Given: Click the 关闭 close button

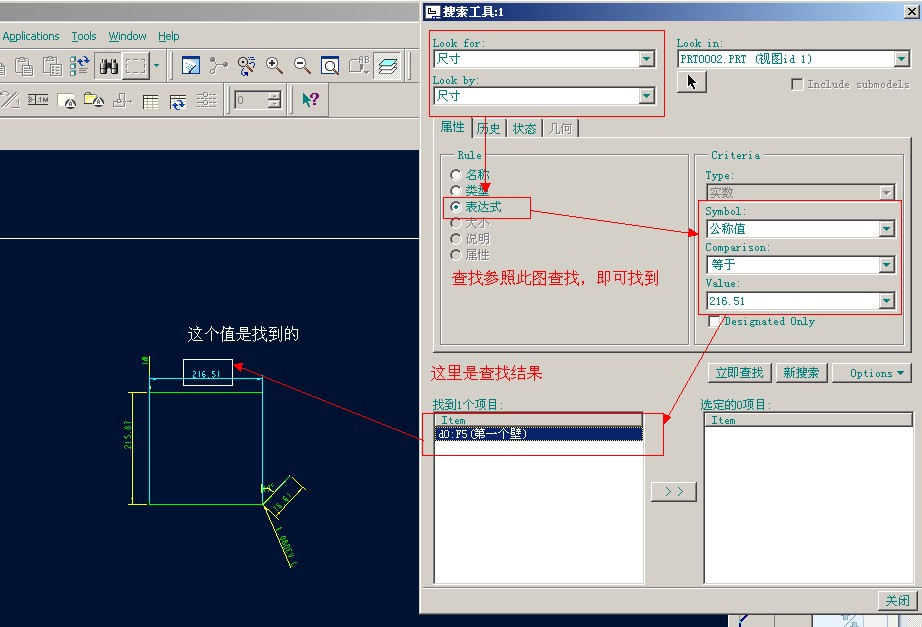Looking at the screenshot, I should point(898,601).
